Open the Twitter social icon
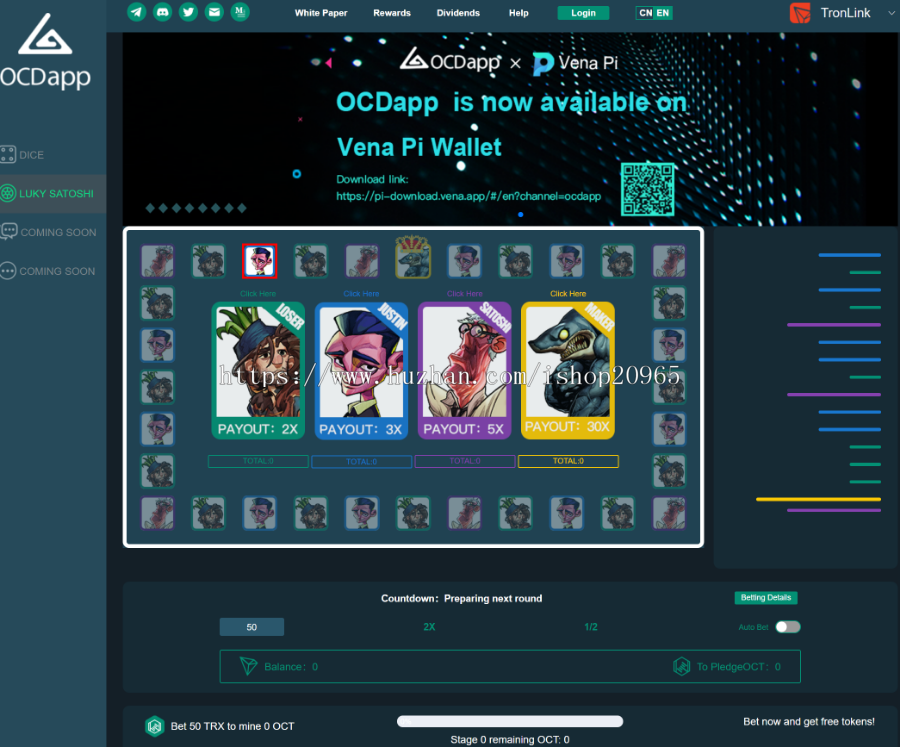The width and height of the screenshot is (900, 747). (188, 12)
